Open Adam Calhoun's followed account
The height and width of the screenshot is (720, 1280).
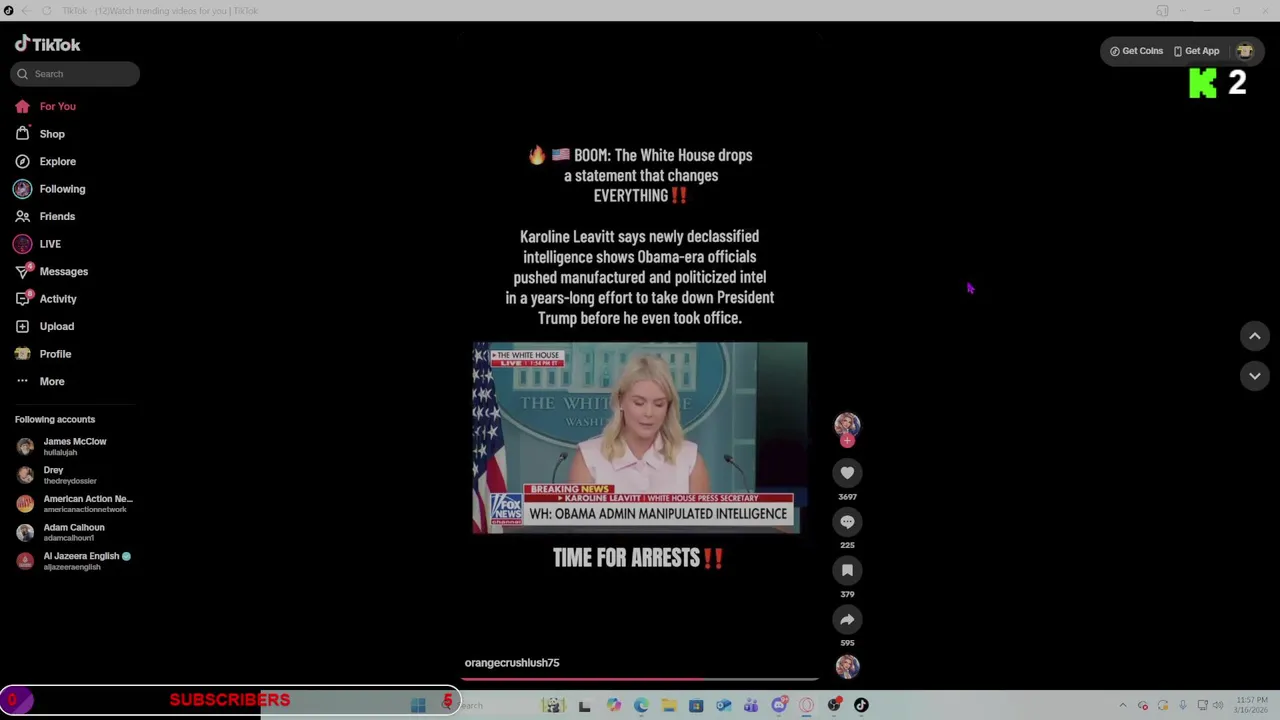(x=73, y=532)
